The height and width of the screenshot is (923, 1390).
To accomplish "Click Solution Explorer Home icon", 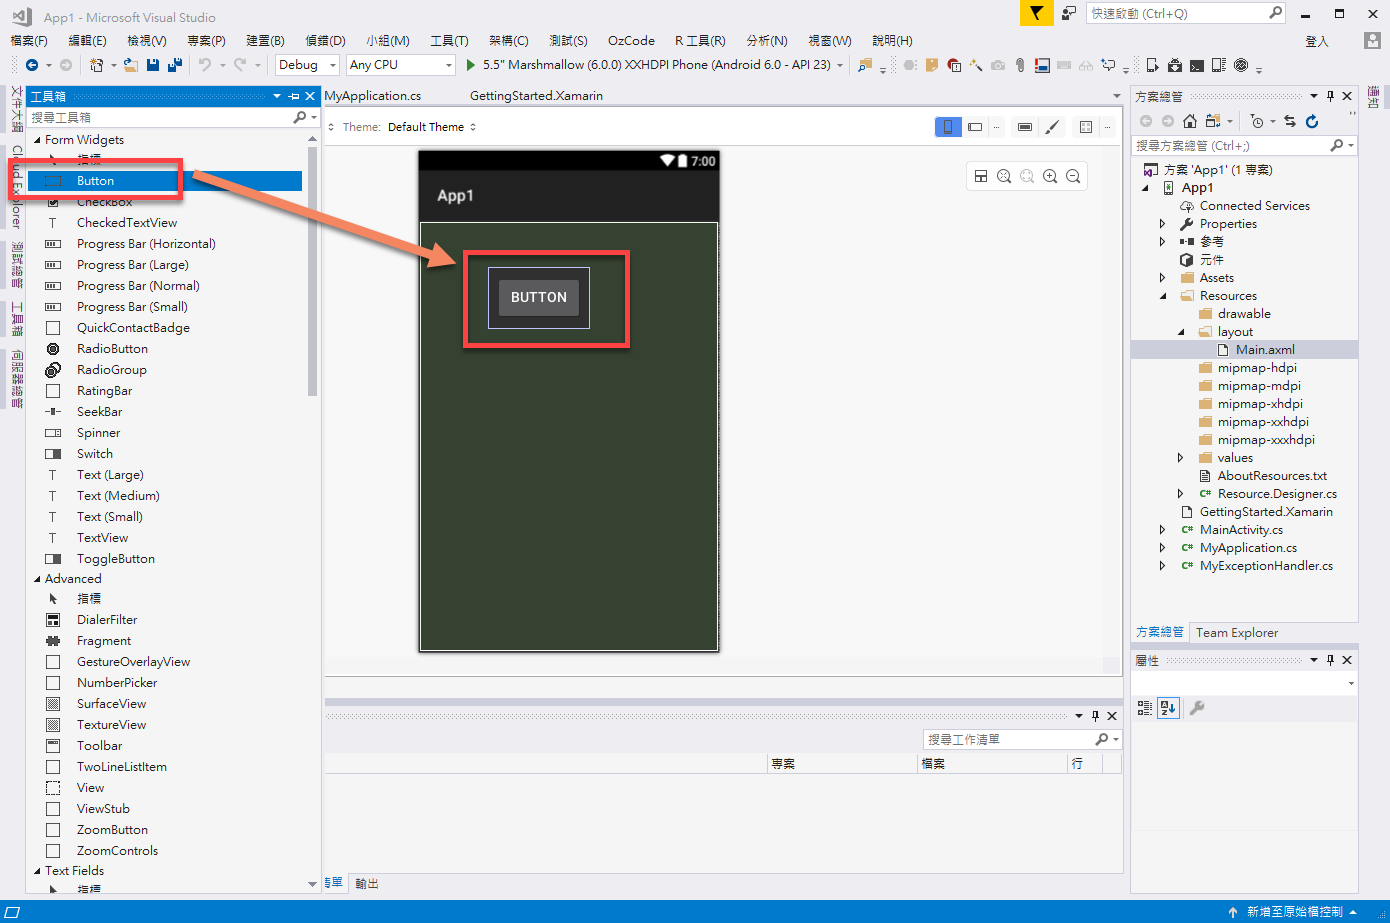I will (x=1190, y=121).
